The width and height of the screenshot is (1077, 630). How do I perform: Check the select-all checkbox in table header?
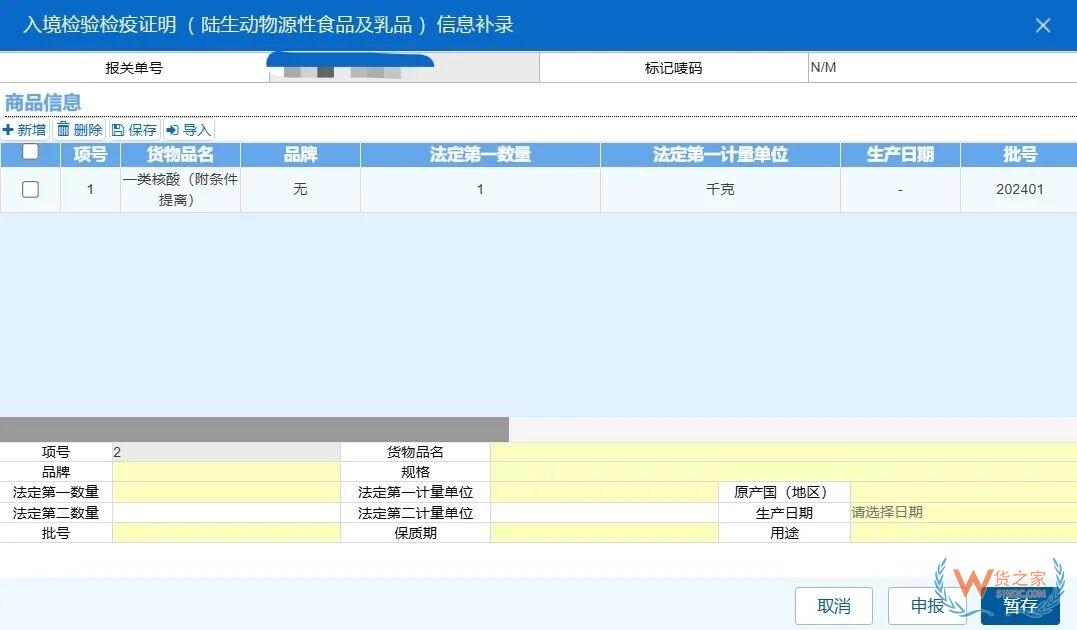pyautogui.click(x=30, y=152)
